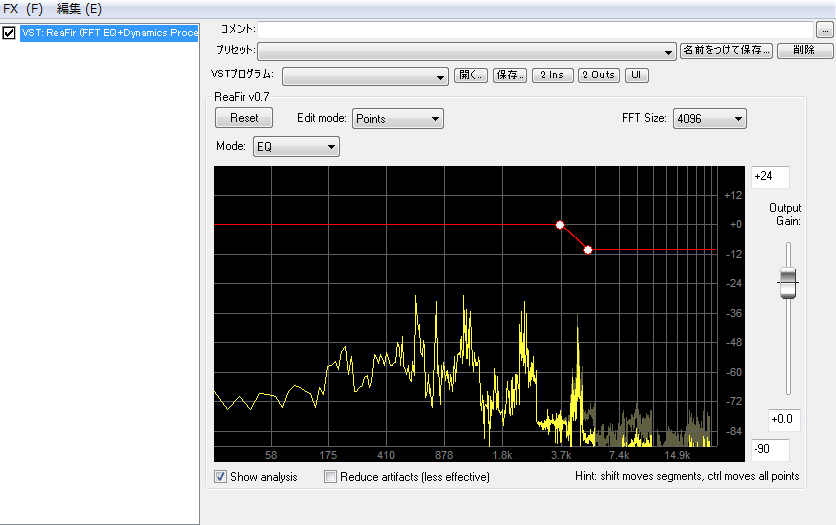Image resolution: width=836 pixels, height=525 pixels.
Task: Open the 編集 (E) menu
Action: (x=79, y=9)
